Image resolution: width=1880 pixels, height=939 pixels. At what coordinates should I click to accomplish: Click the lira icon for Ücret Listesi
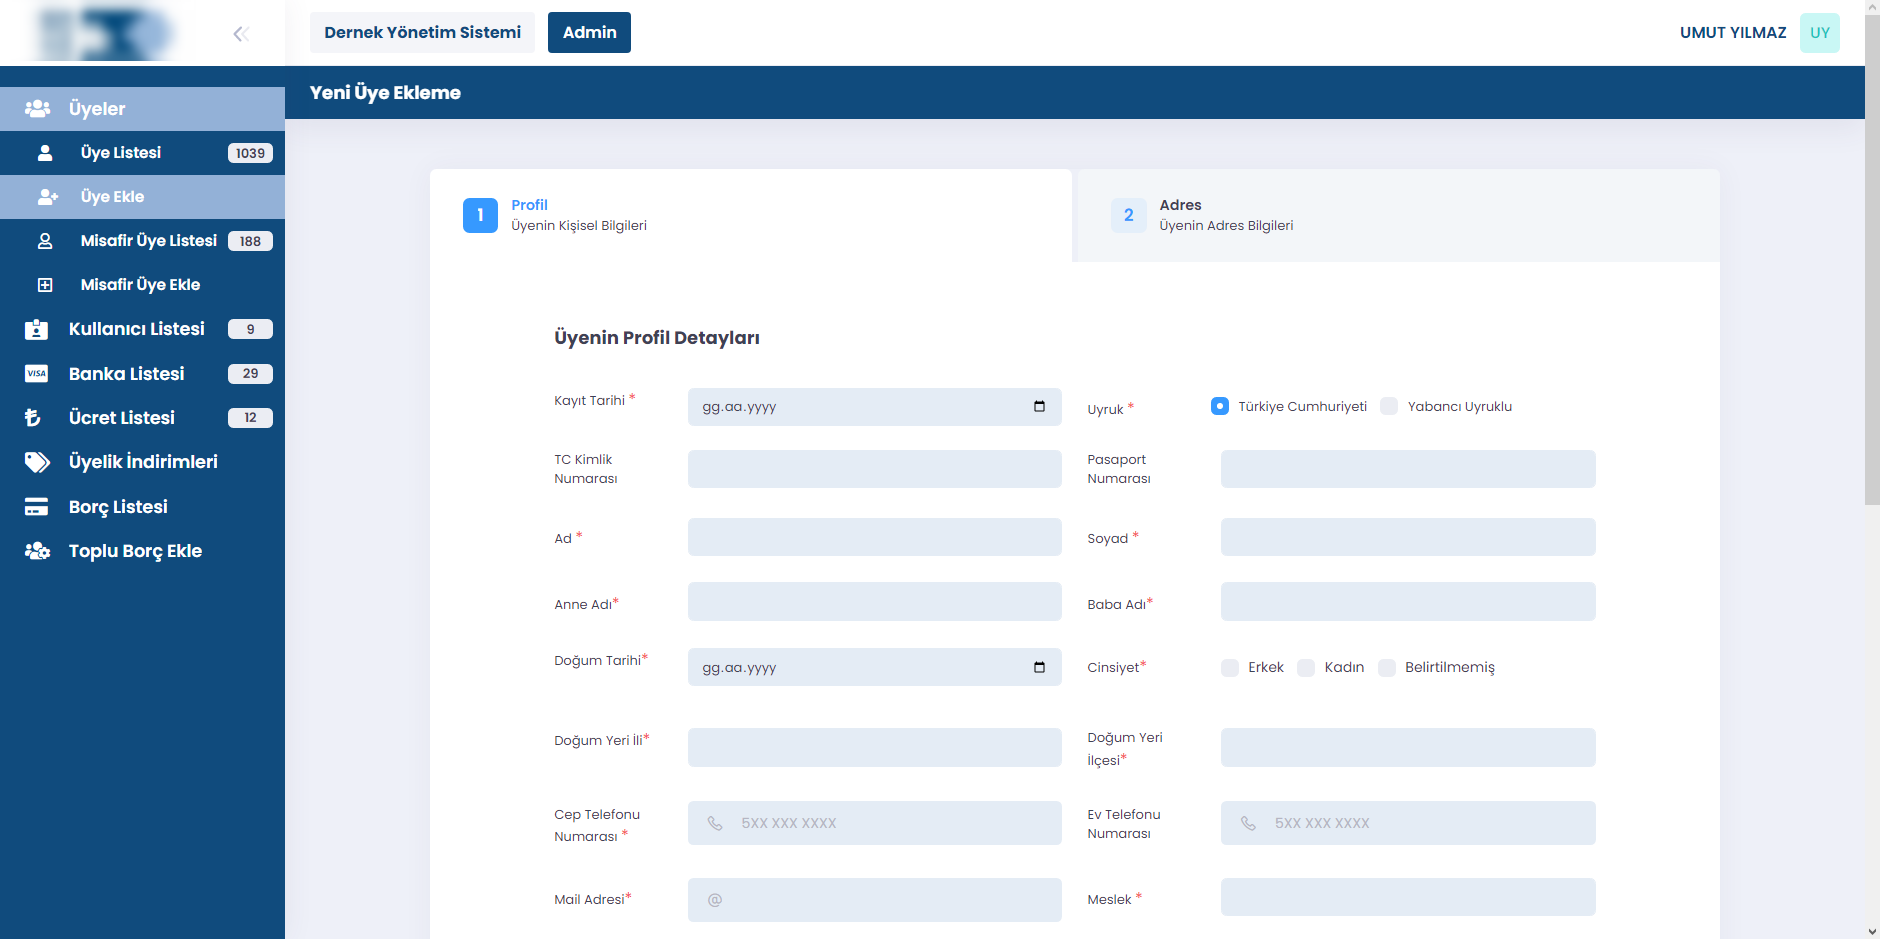coord(33,418)
